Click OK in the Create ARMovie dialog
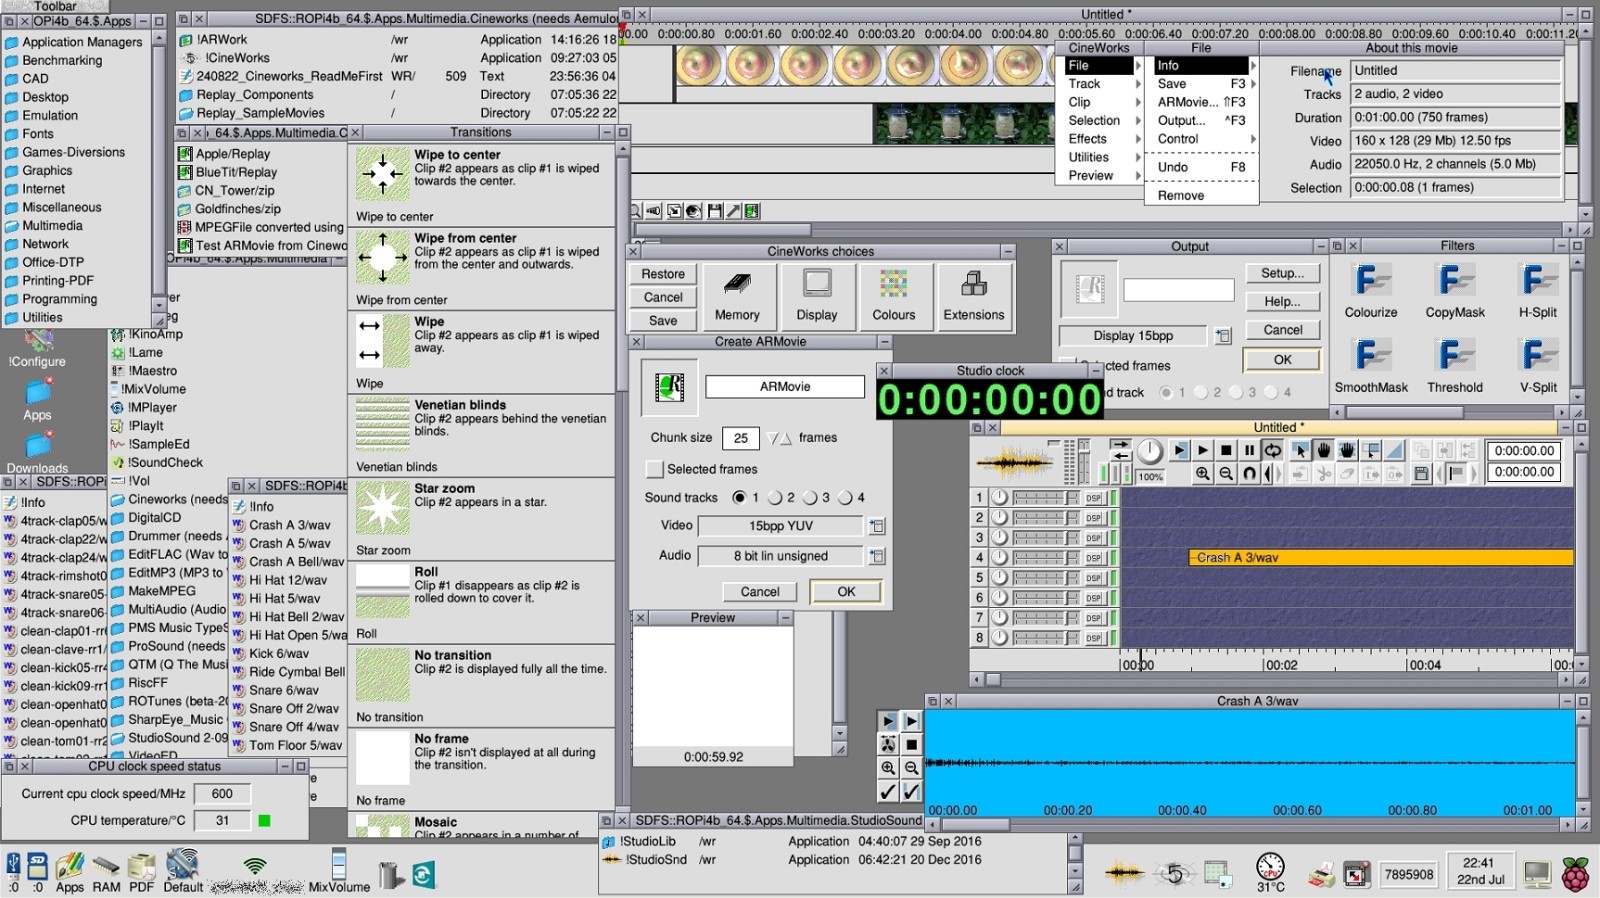This screenshot has width=1600, height=898. click(x=846, y=592)
